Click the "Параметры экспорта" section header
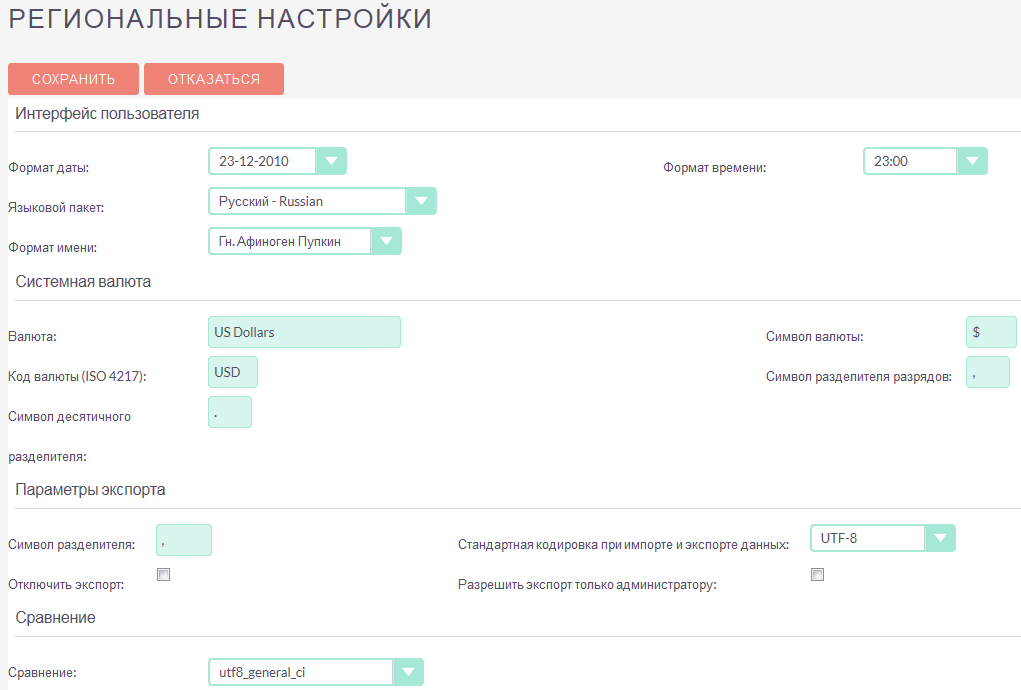The width and height of the screenshot is (1021, 690). pyautogui.click(x=89, y=489)
